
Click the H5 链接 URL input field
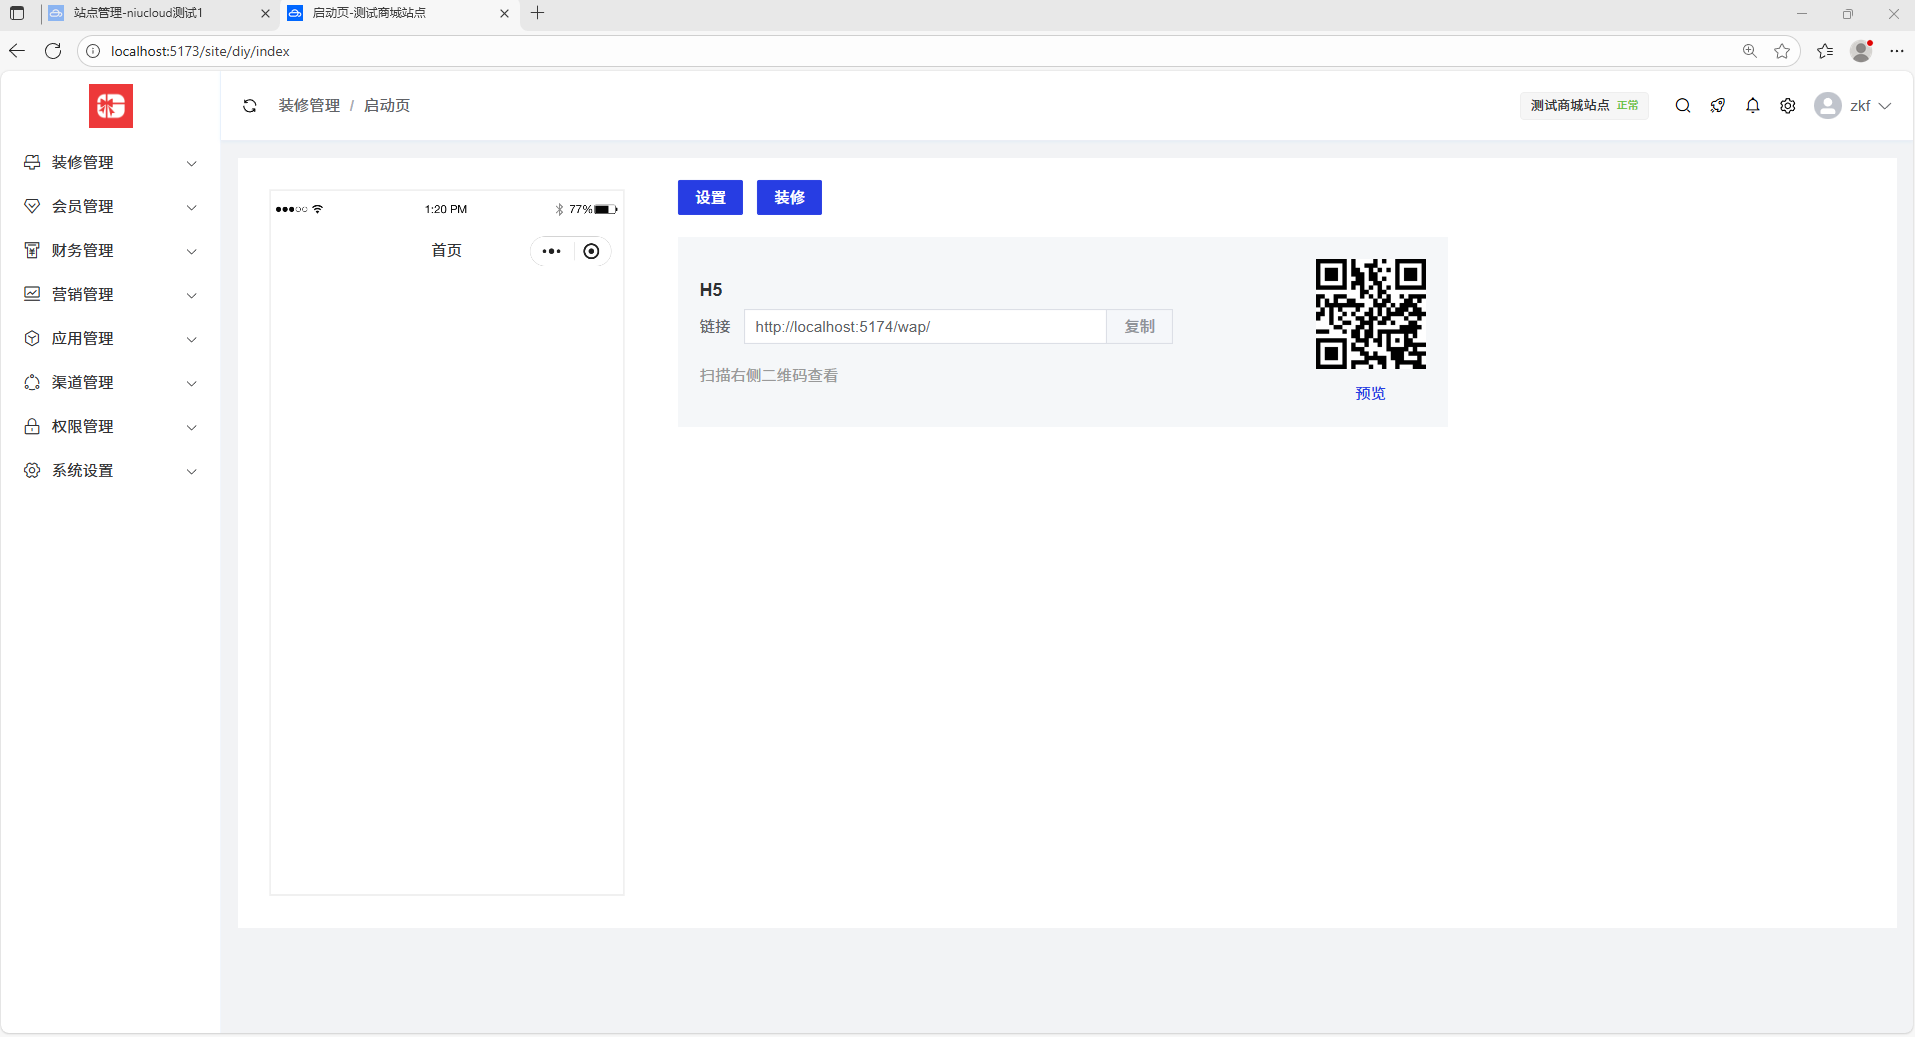(924, 327)
